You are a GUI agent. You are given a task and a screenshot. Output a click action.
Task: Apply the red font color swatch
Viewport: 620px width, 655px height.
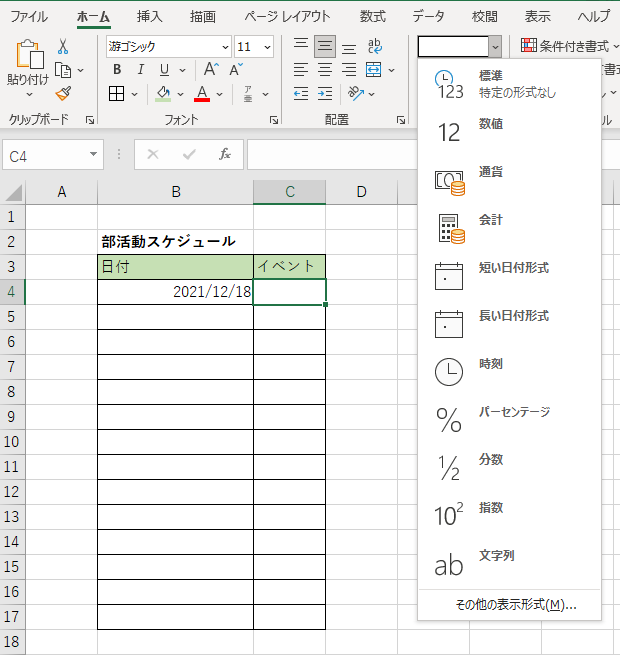point(202,94)
